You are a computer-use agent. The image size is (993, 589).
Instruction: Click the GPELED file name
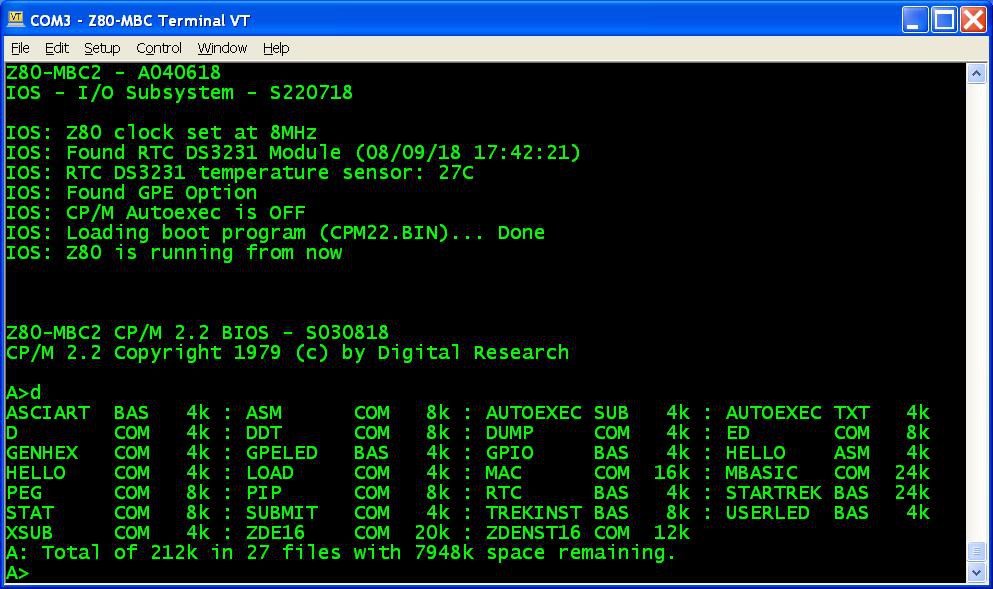tap(282, 453)
